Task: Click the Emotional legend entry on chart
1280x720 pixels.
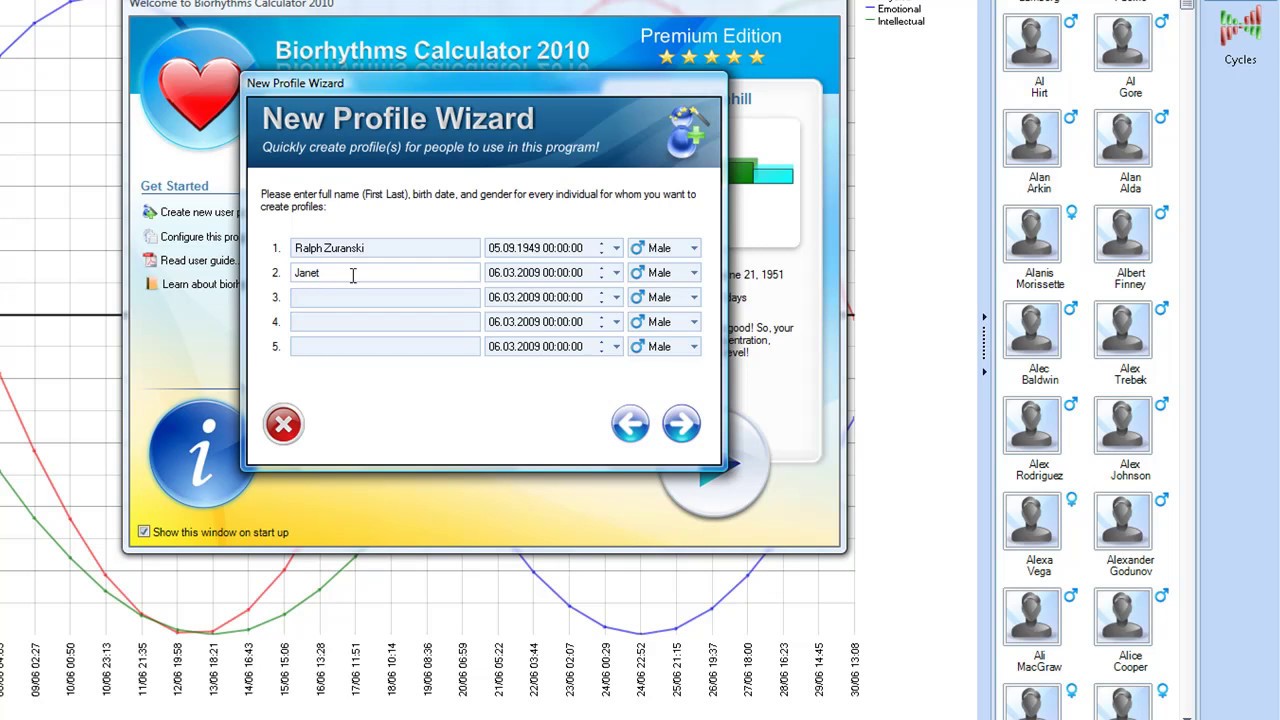Action: (x=891, y=9)
